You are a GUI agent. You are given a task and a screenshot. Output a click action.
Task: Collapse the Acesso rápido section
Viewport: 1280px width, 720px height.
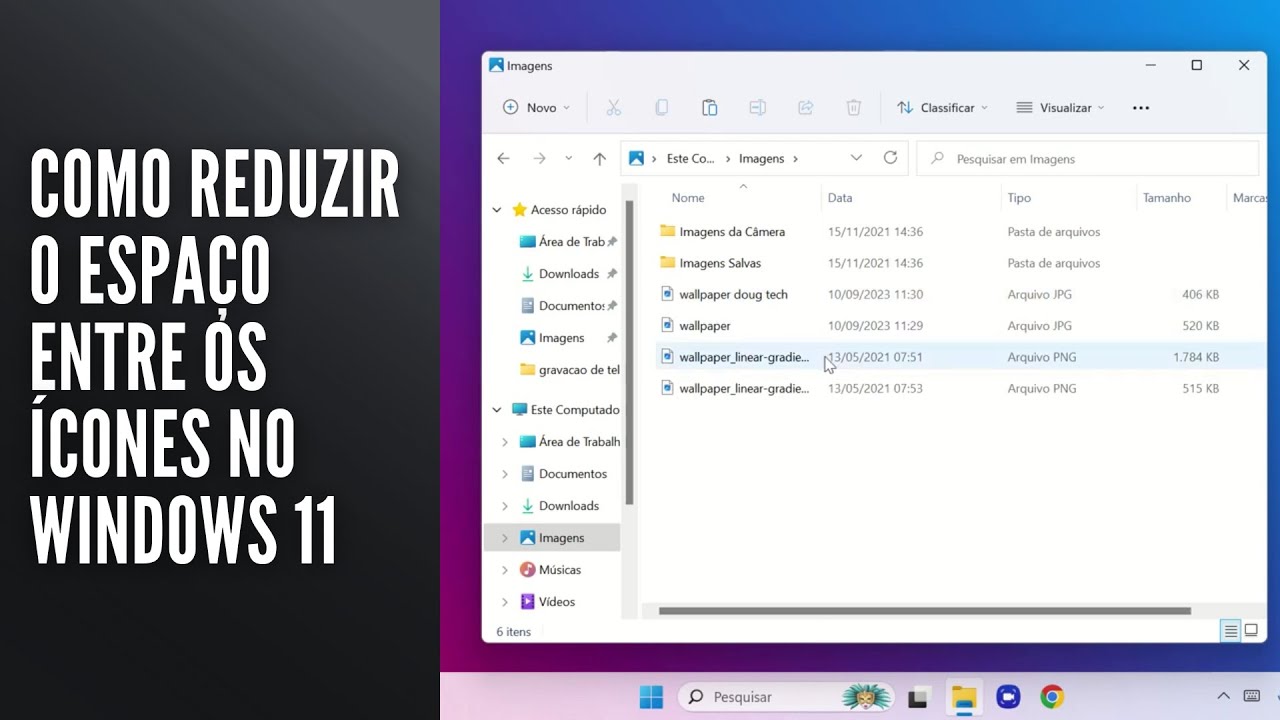[497, 210]
